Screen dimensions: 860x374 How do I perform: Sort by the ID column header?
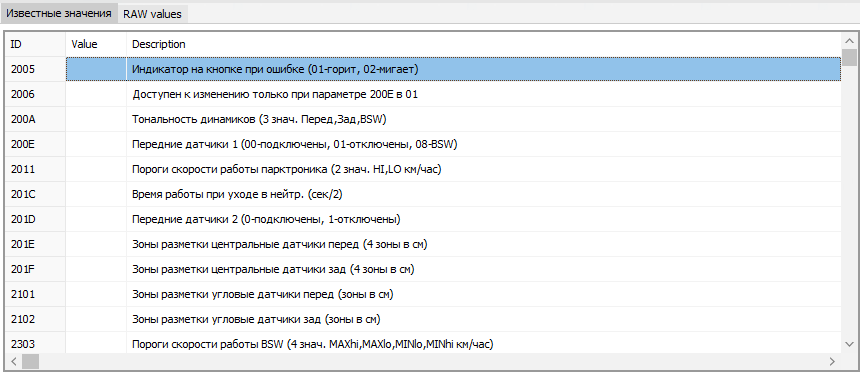tap(36, 44)
